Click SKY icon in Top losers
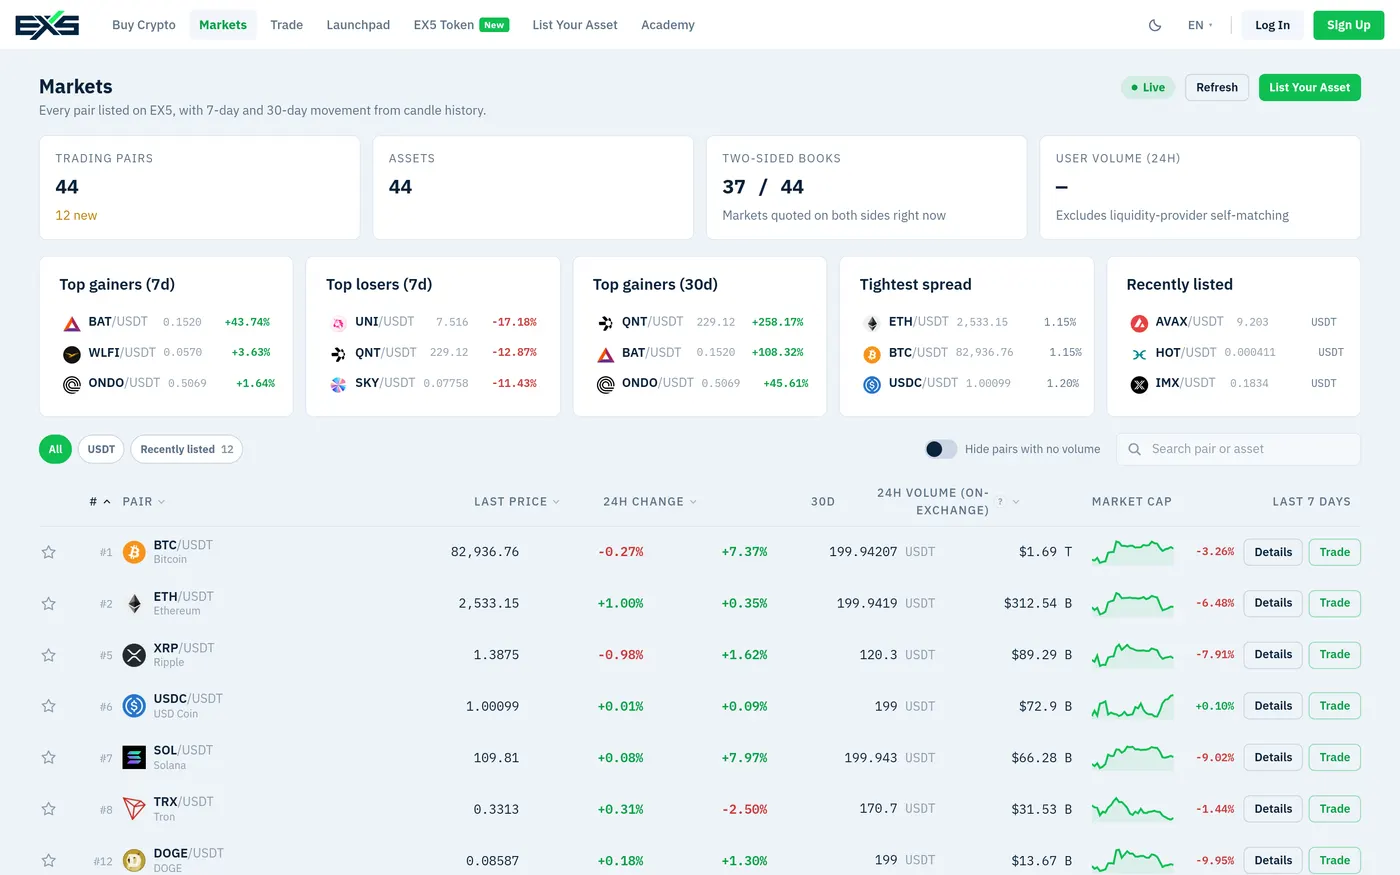Screen dimensions: 1400x875 pos(338,384)
